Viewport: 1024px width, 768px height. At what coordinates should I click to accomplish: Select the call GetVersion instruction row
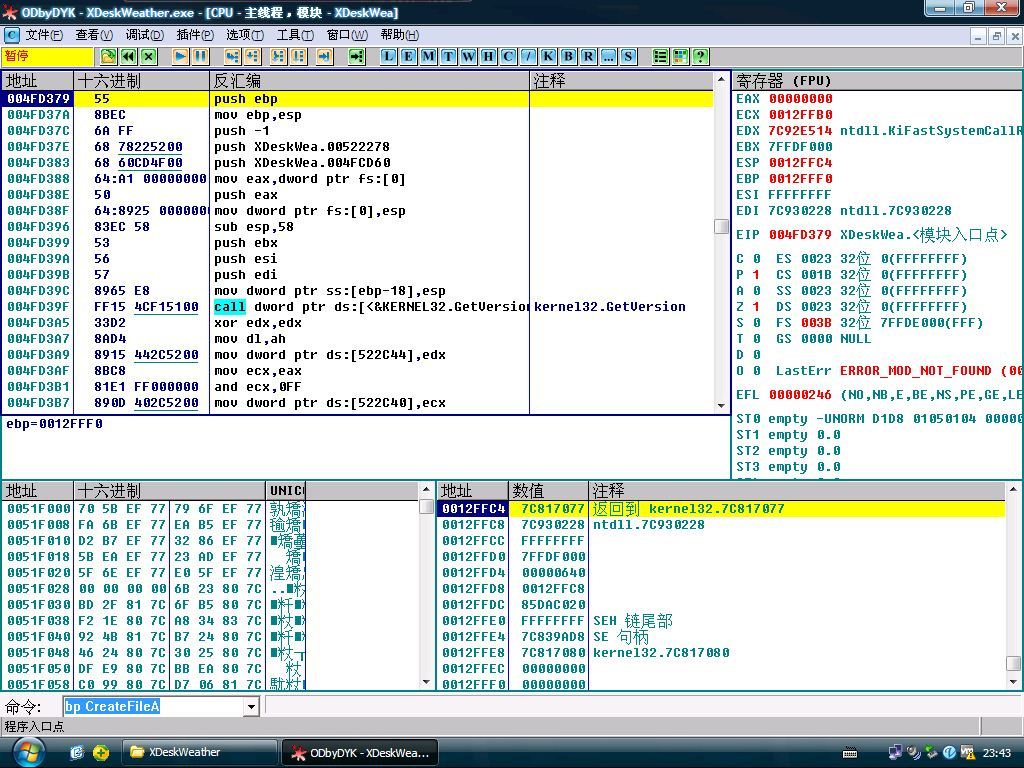tap(370, 307)
